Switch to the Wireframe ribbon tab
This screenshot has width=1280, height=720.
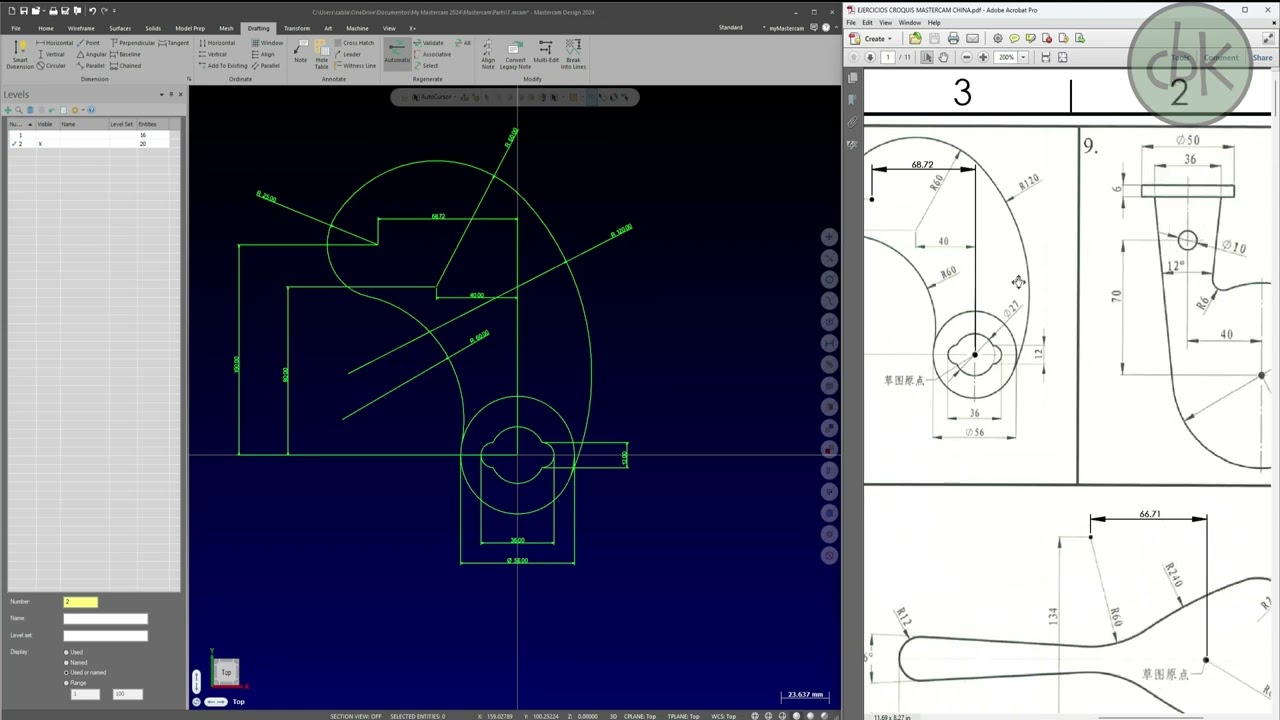(81, 28)
